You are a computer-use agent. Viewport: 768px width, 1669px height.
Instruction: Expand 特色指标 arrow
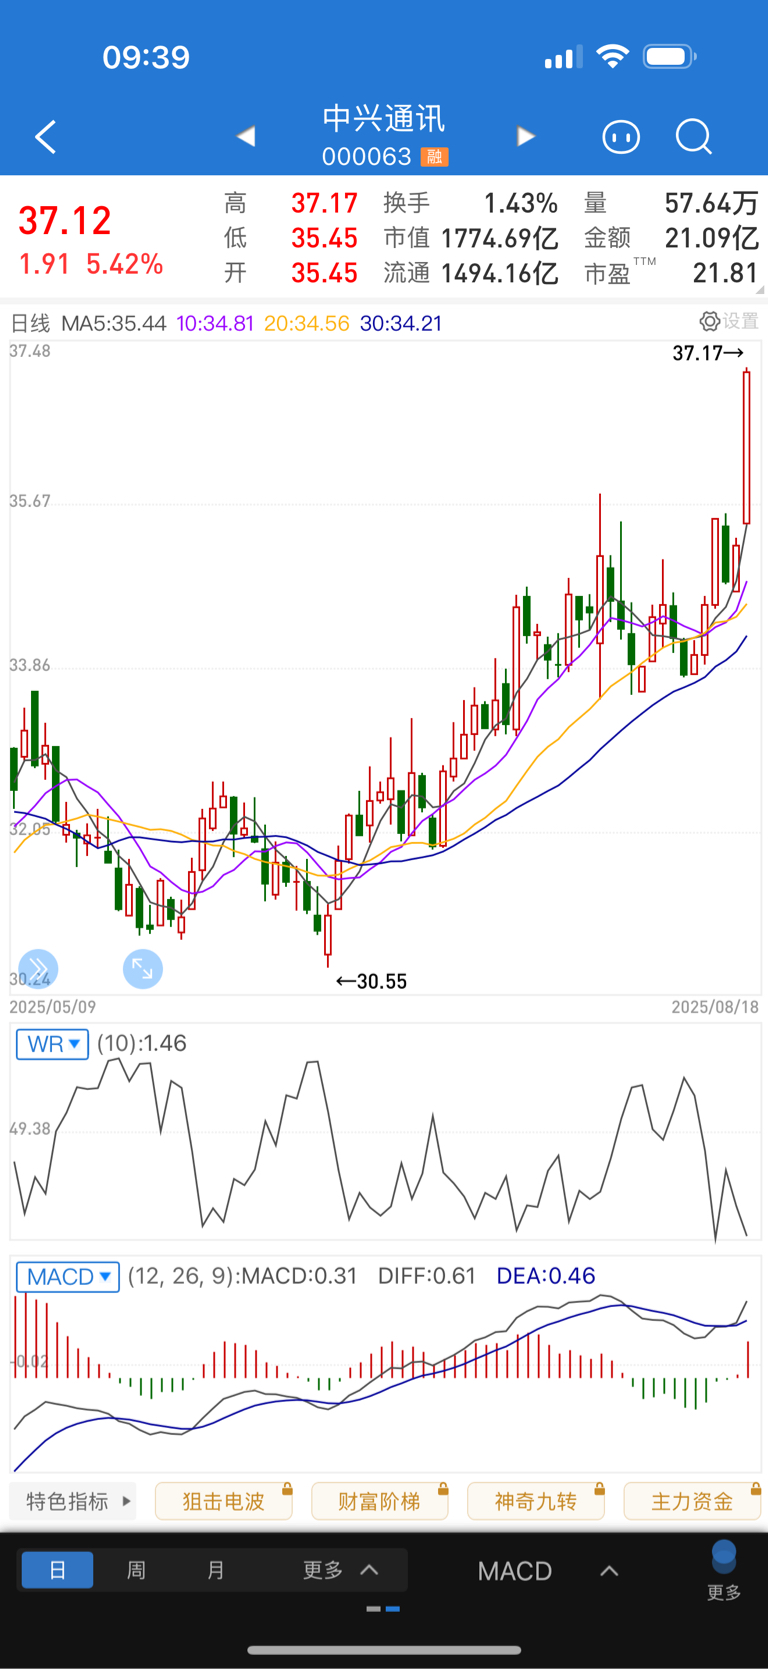click(x=126, y=1501)
